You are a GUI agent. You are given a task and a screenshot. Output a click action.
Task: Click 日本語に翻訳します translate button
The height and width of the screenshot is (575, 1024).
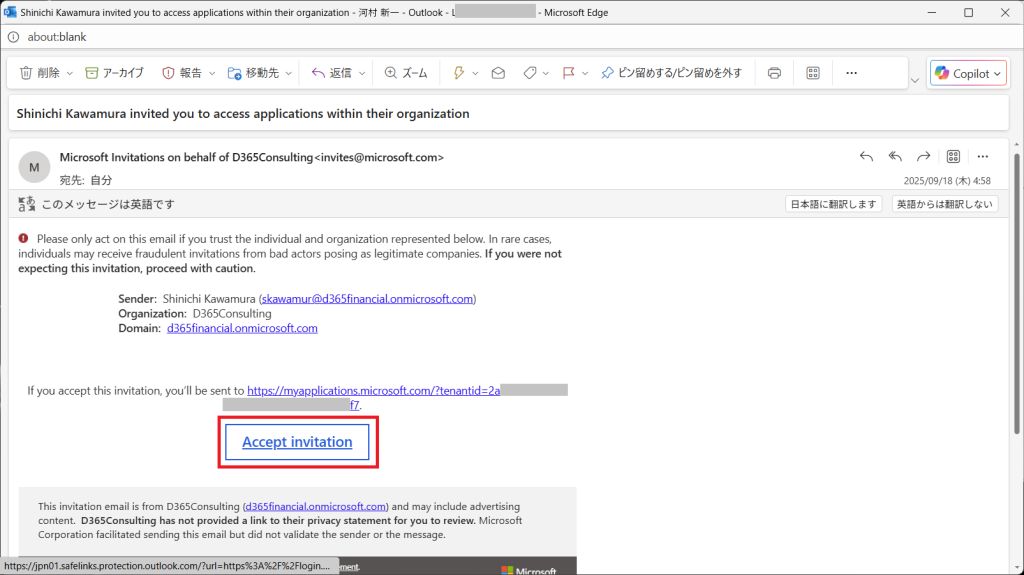(834, 204)
